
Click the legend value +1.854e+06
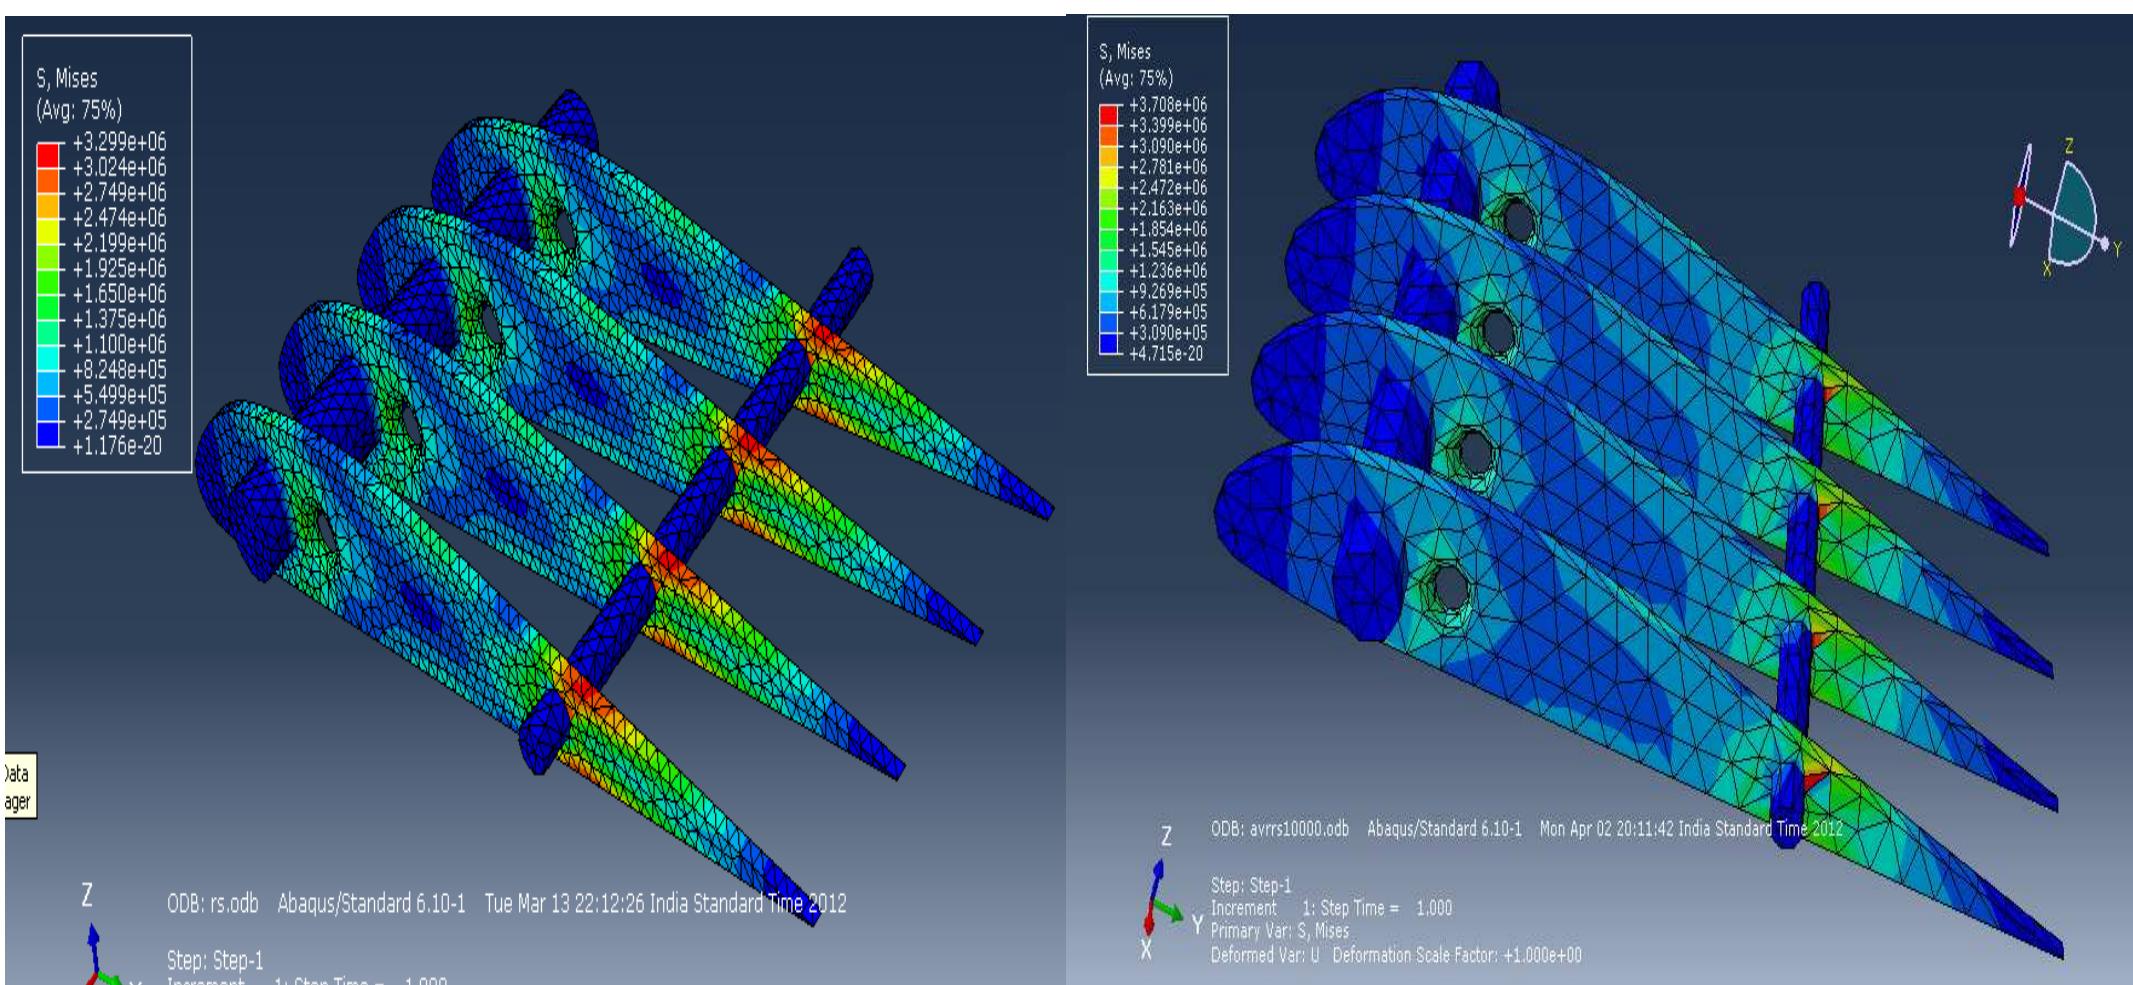click(x=1168, y=229)
